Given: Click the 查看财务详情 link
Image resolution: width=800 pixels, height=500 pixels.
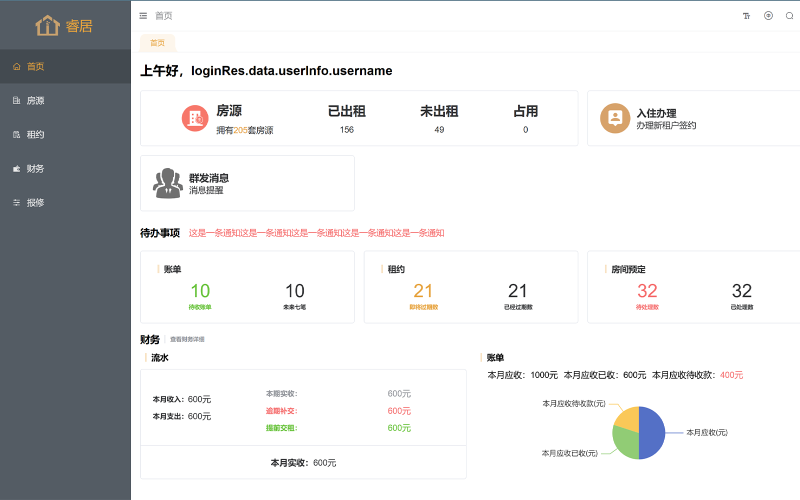Looking at the screenshot, I should [x=187, y=340].
